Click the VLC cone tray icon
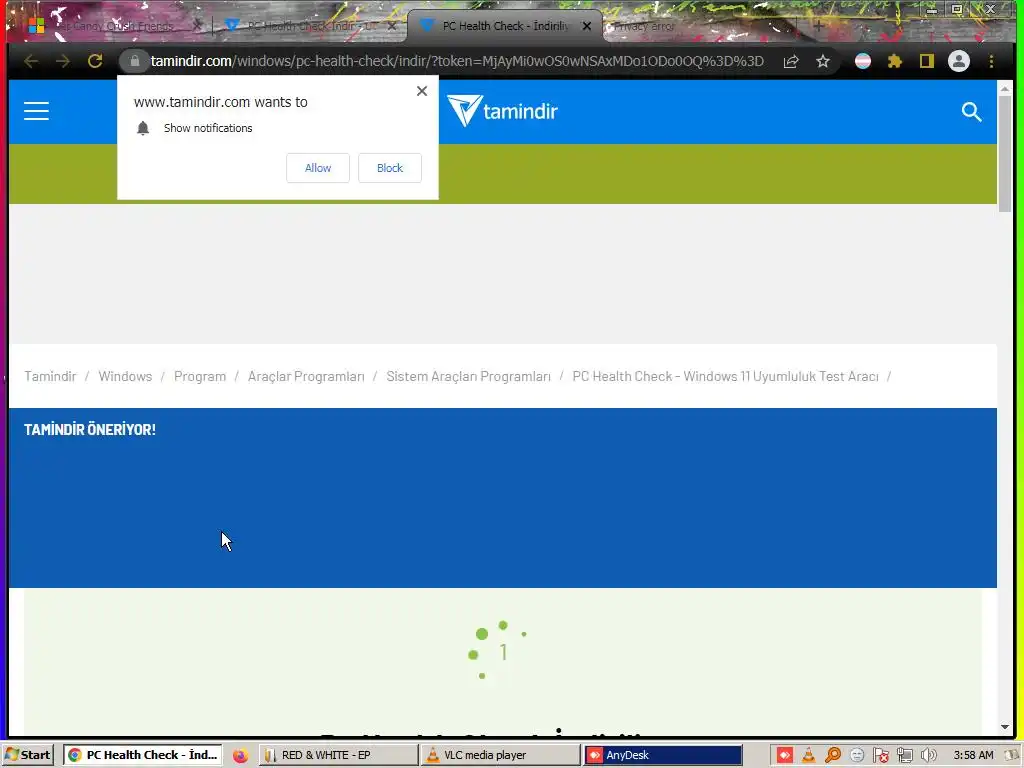This screenshot has height=768, width=1024. [x=808, y=756]
